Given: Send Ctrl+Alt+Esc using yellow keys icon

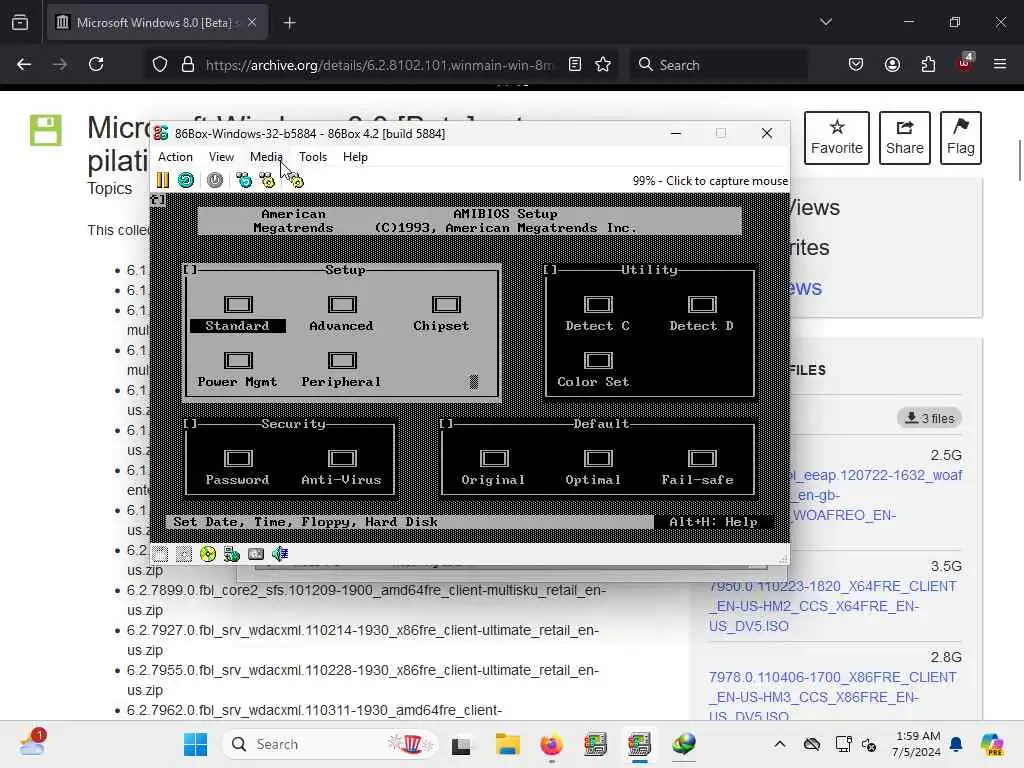Looking at the screenshot, I should pos(267,180).
